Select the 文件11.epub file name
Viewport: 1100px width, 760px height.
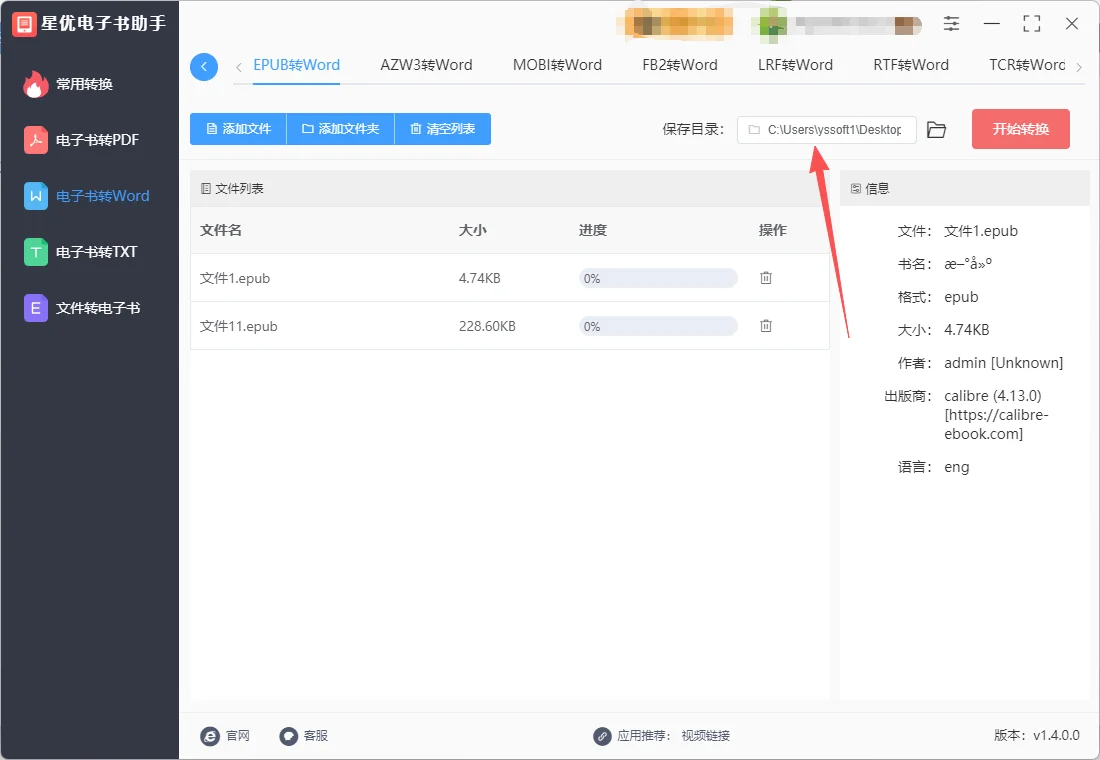239,326
